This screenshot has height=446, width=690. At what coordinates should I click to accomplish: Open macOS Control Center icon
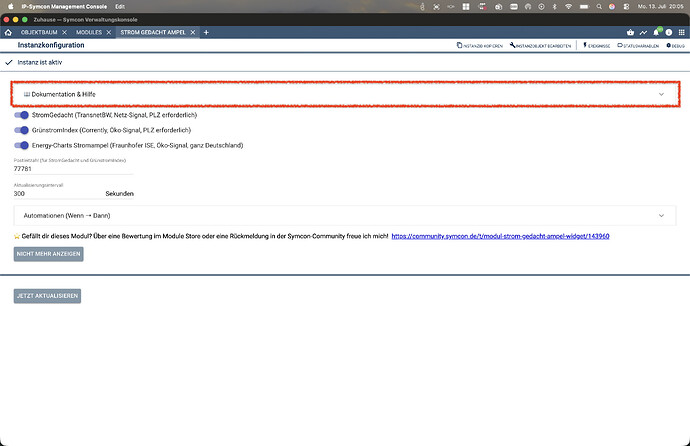tap(627, 7)
